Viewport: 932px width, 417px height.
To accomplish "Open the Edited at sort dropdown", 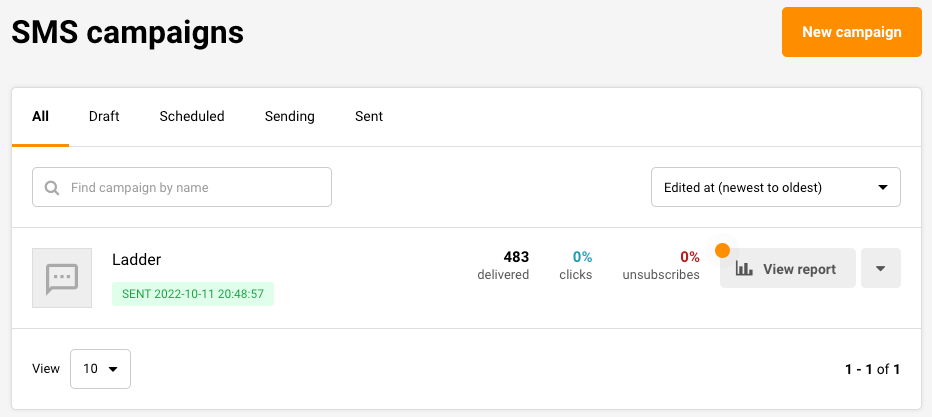I will [x=775, y=187].
